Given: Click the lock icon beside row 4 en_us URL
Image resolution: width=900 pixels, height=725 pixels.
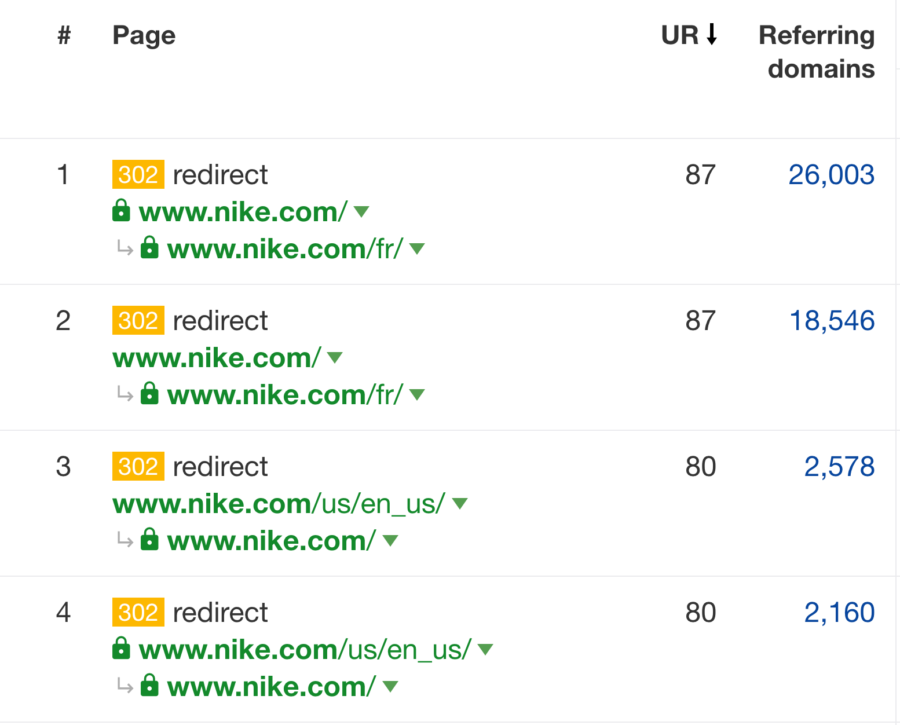Looking at the screenshot, I should (x=121, y=648).
